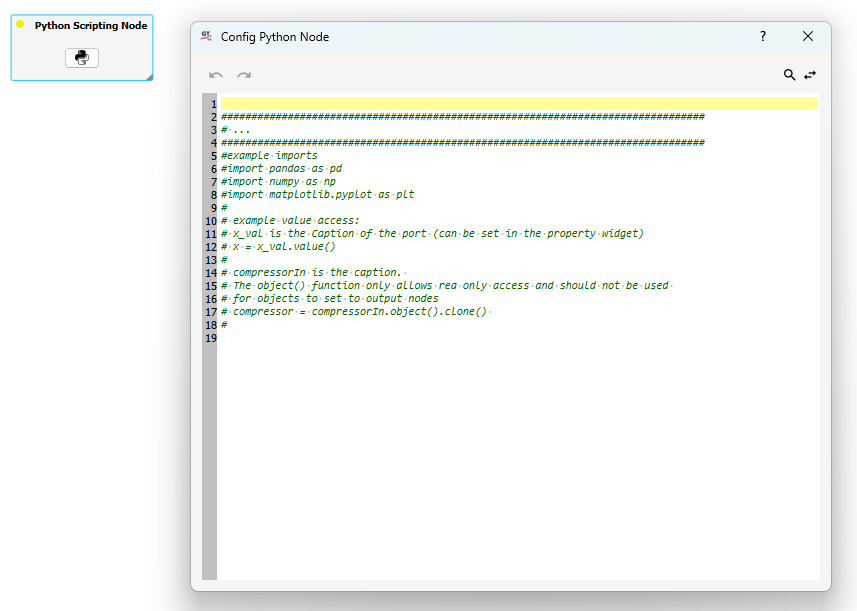This screenshot has width=857, height=611.
Task: Click the Config Python Node window icon
Action: (206, 36)
